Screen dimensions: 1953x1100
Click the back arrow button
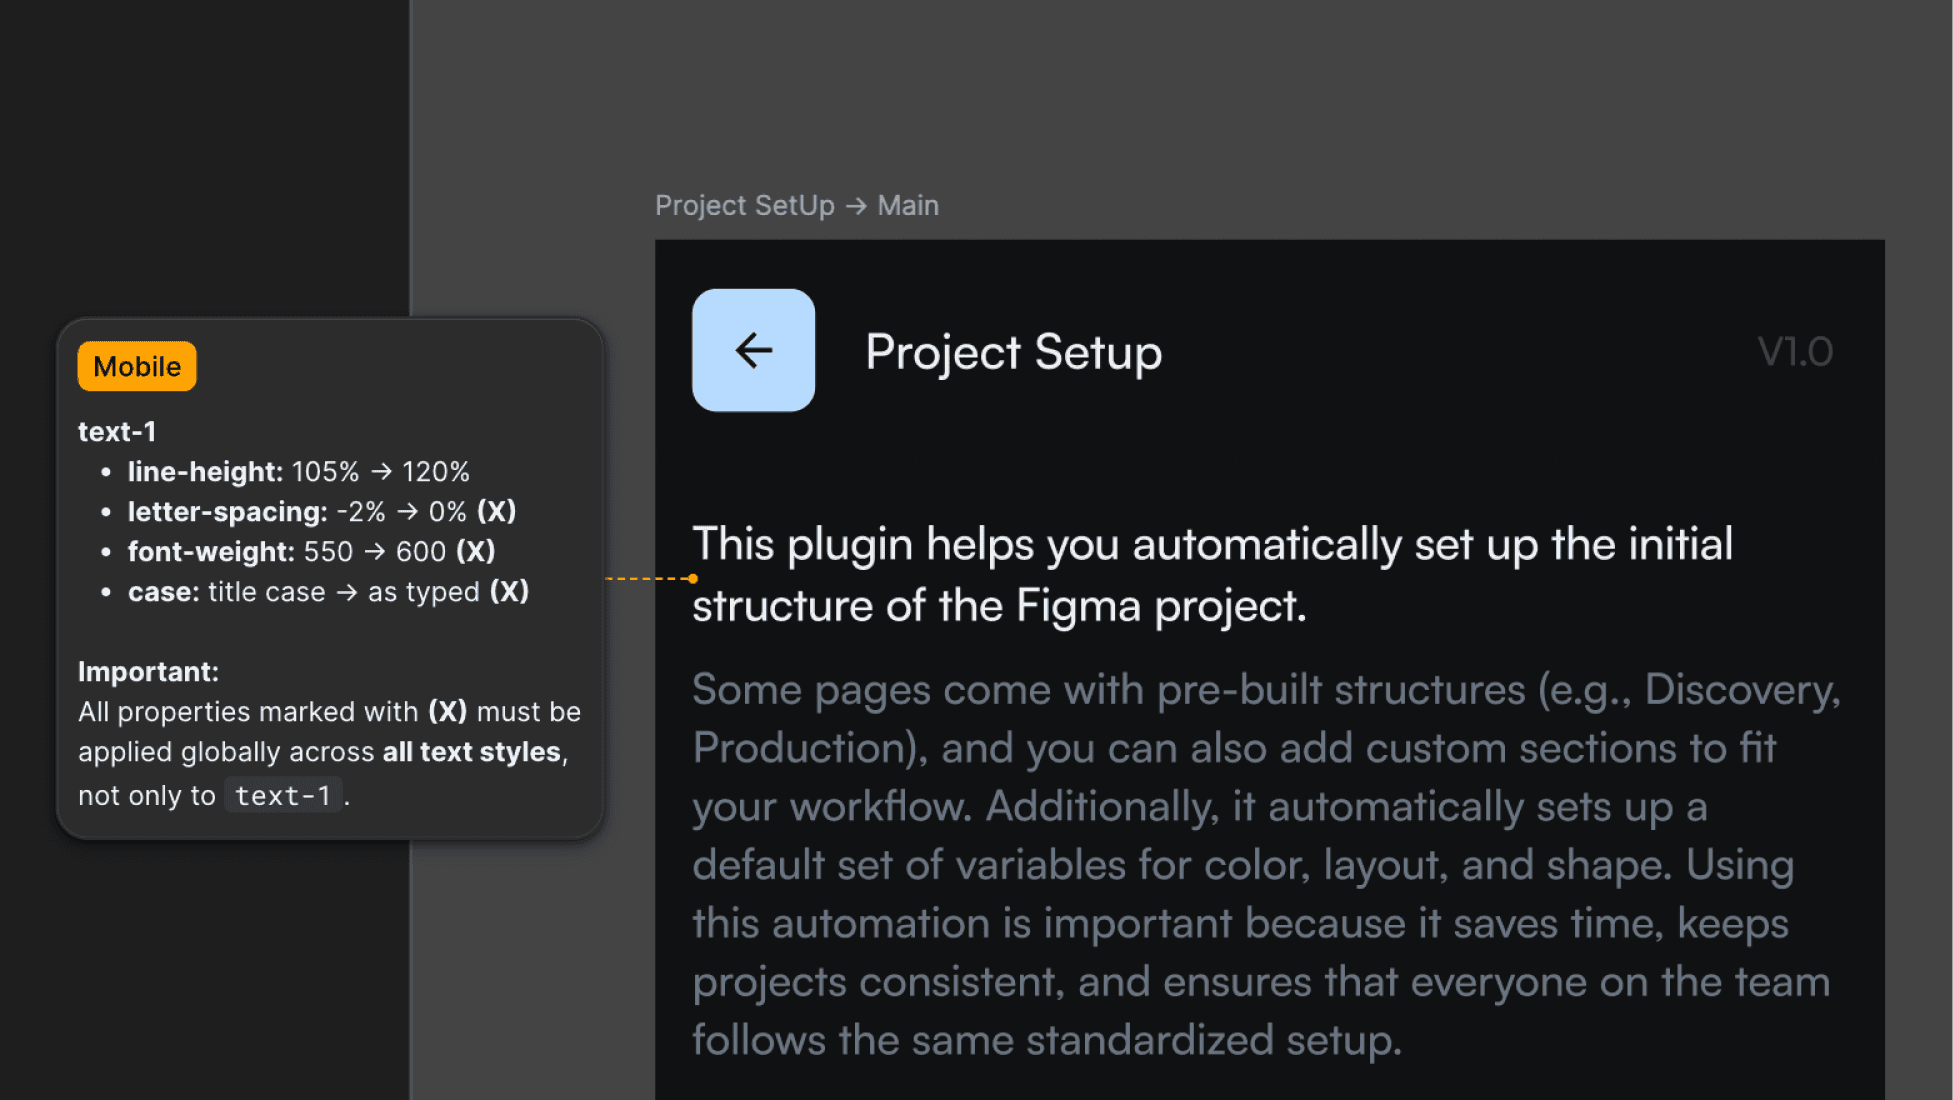pos(753,350)
